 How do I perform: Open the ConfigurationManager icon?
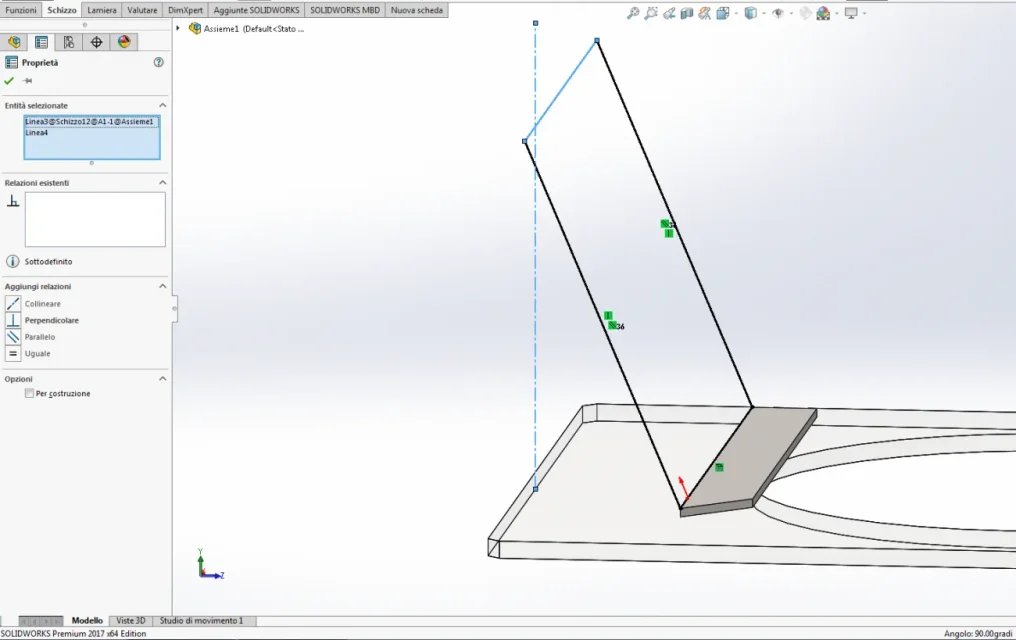[x=69, y=42]
